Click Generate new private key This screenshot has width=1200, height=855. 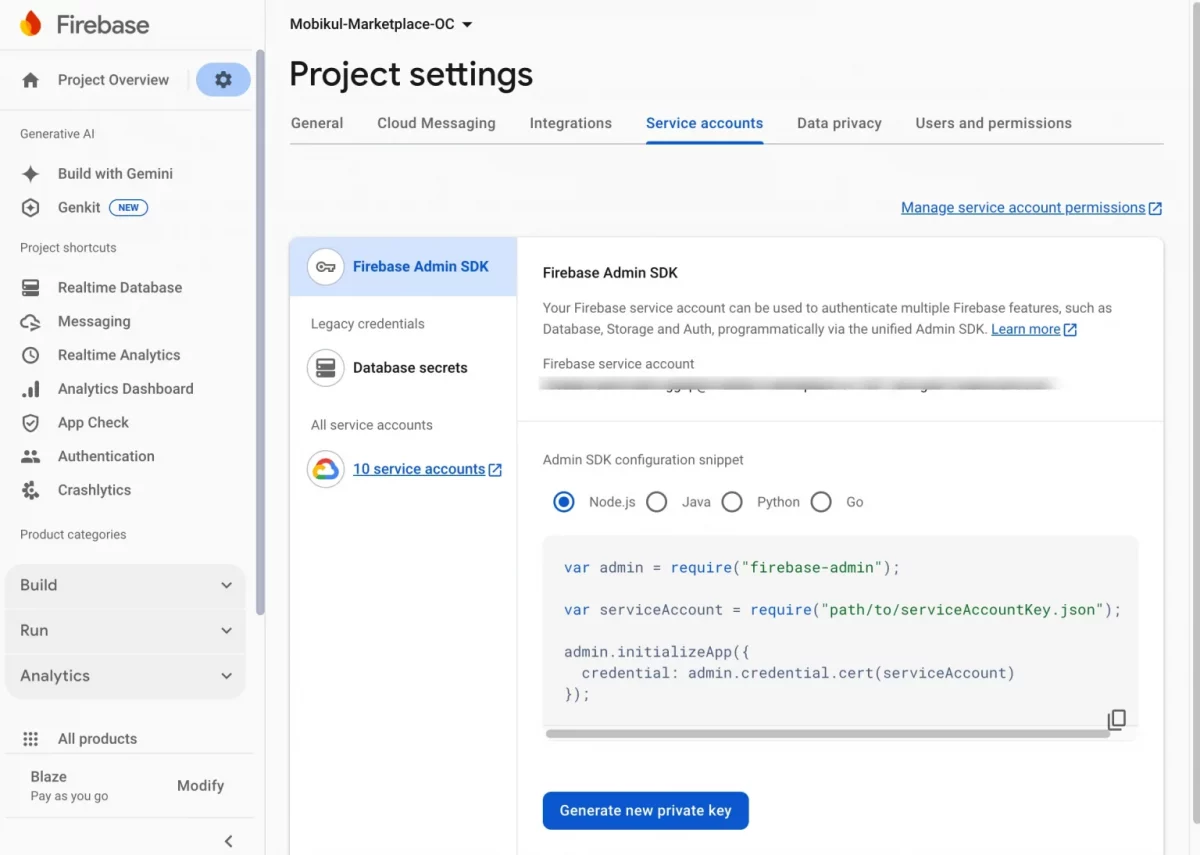pos(645,810)
